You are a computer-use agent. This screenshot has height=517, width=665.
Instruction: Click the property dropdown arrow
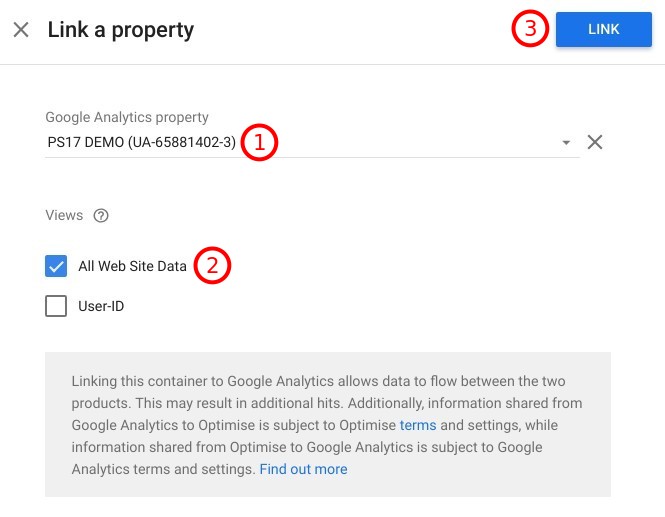click(x=566, y=143)
